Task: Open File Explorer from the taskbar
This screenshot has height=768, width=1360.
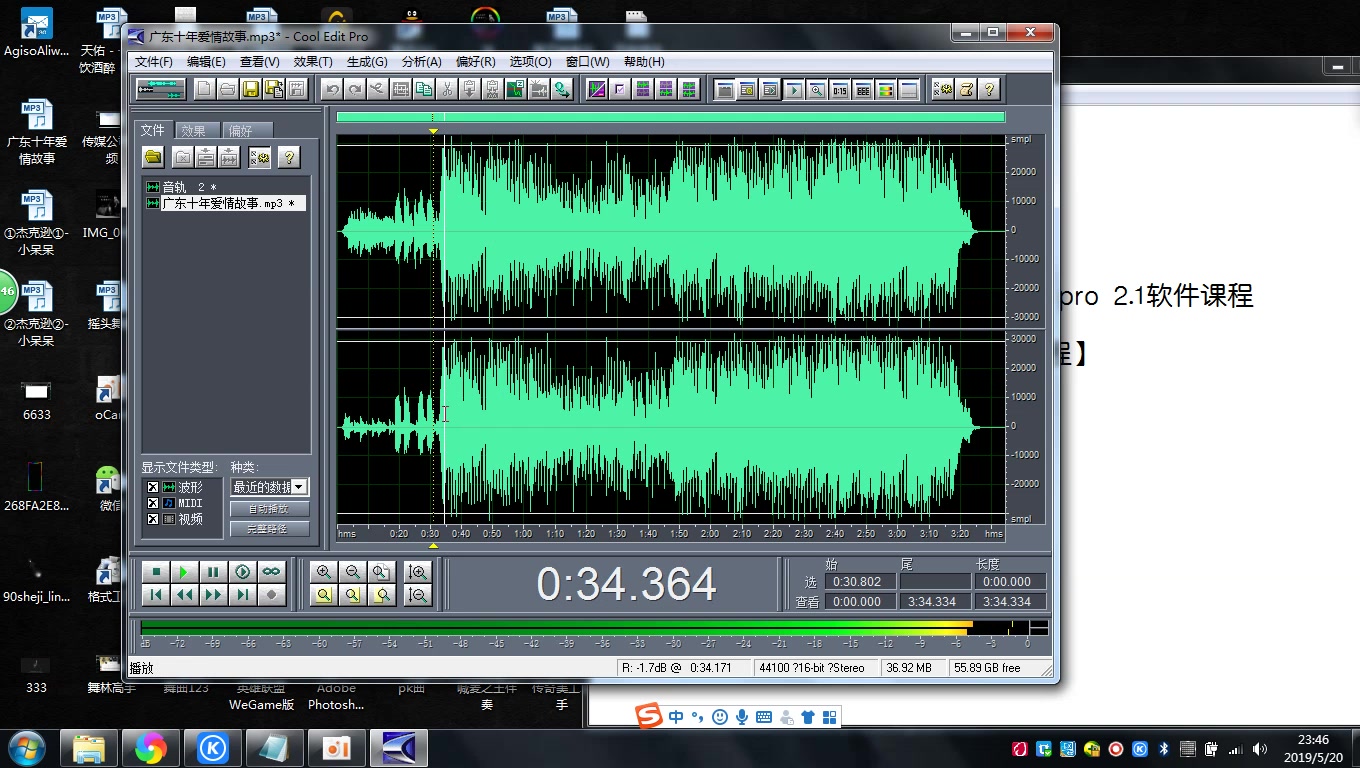Action: (89, 748)
